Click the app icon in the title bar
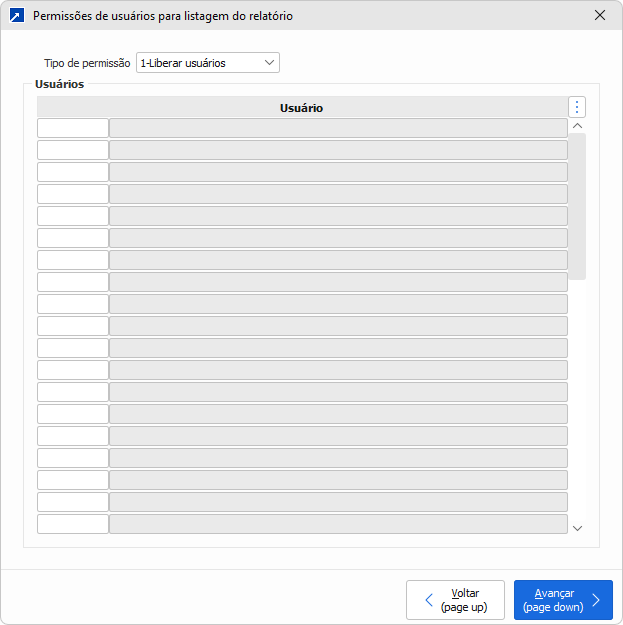Image resolution: width=623 pixels, height=625 pixels. [x=17, y=16]
